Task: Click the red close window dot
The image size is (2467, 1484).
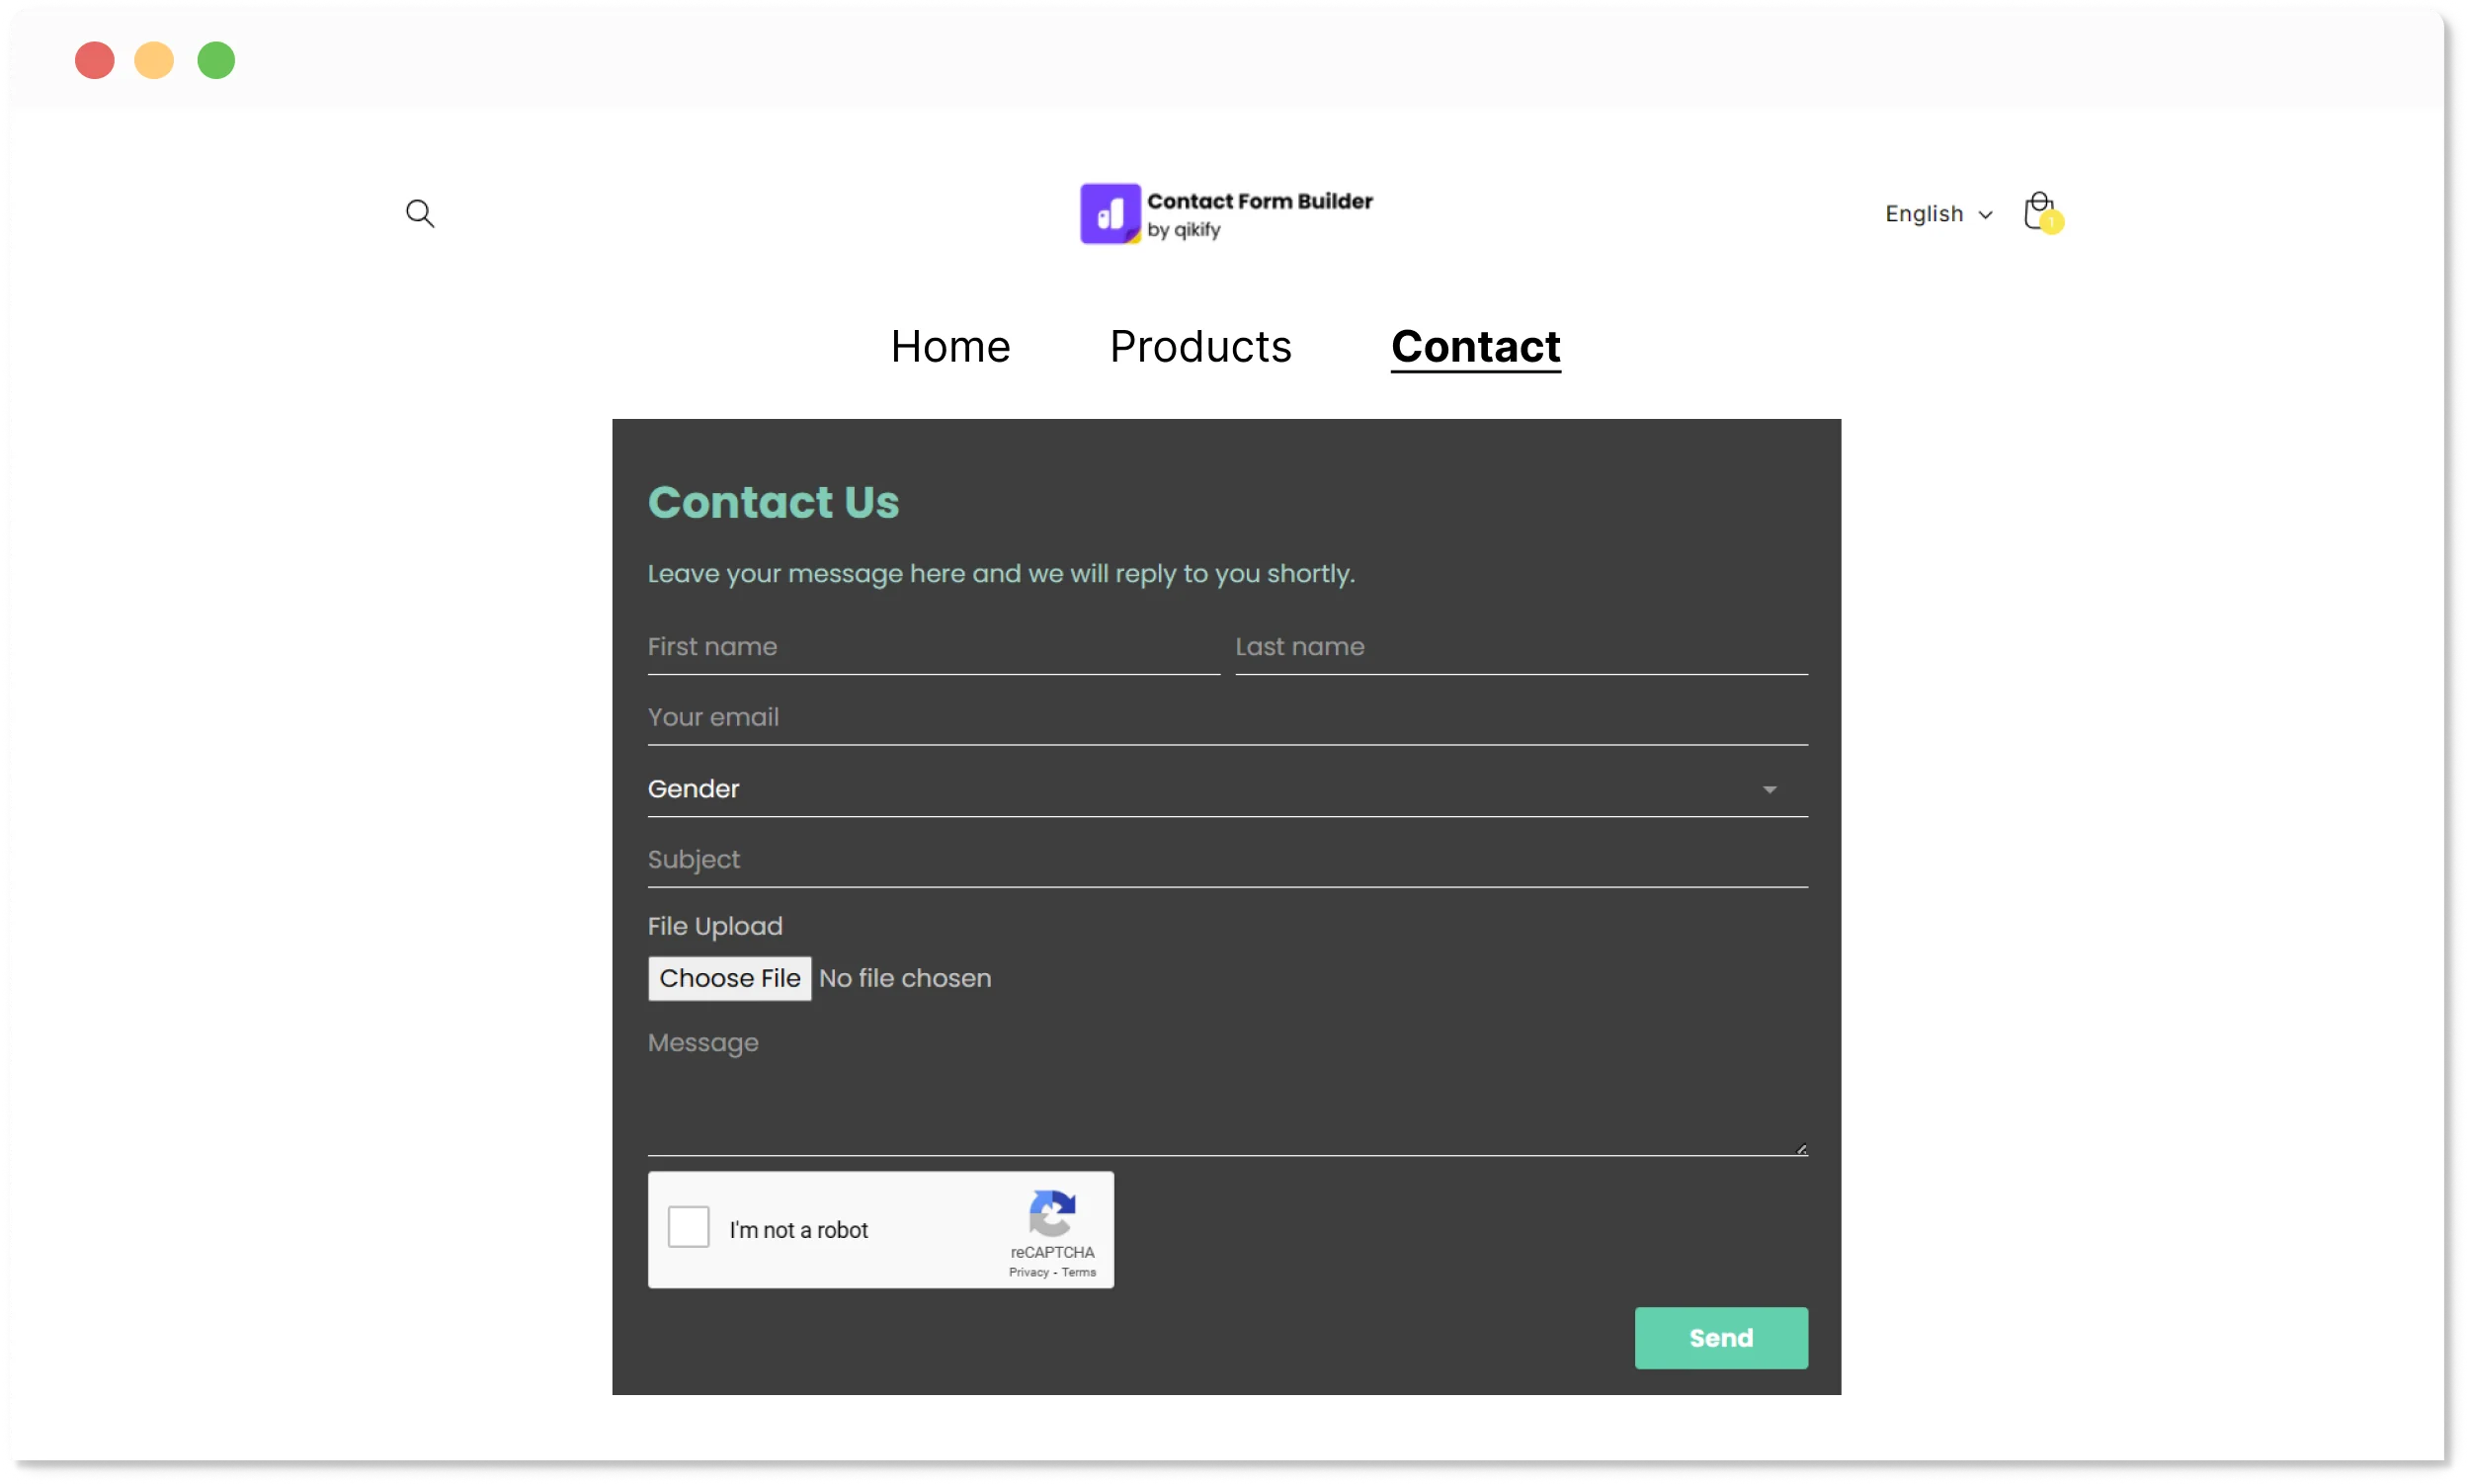Action: click(x=95, y=60)
